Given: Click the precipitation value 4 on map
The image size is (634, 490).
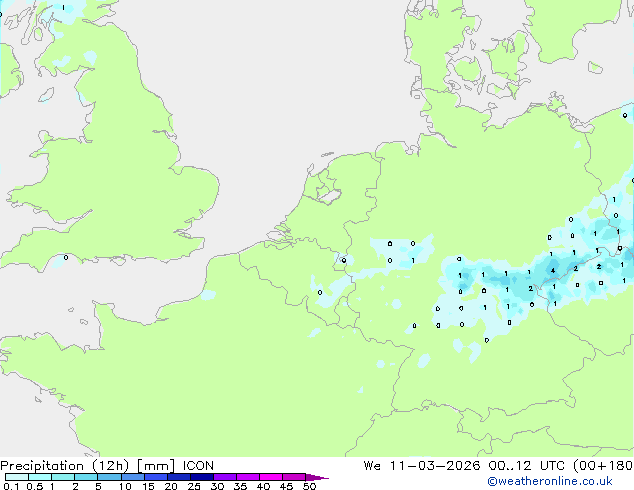Looking at the screenshot, I should 553,270.
